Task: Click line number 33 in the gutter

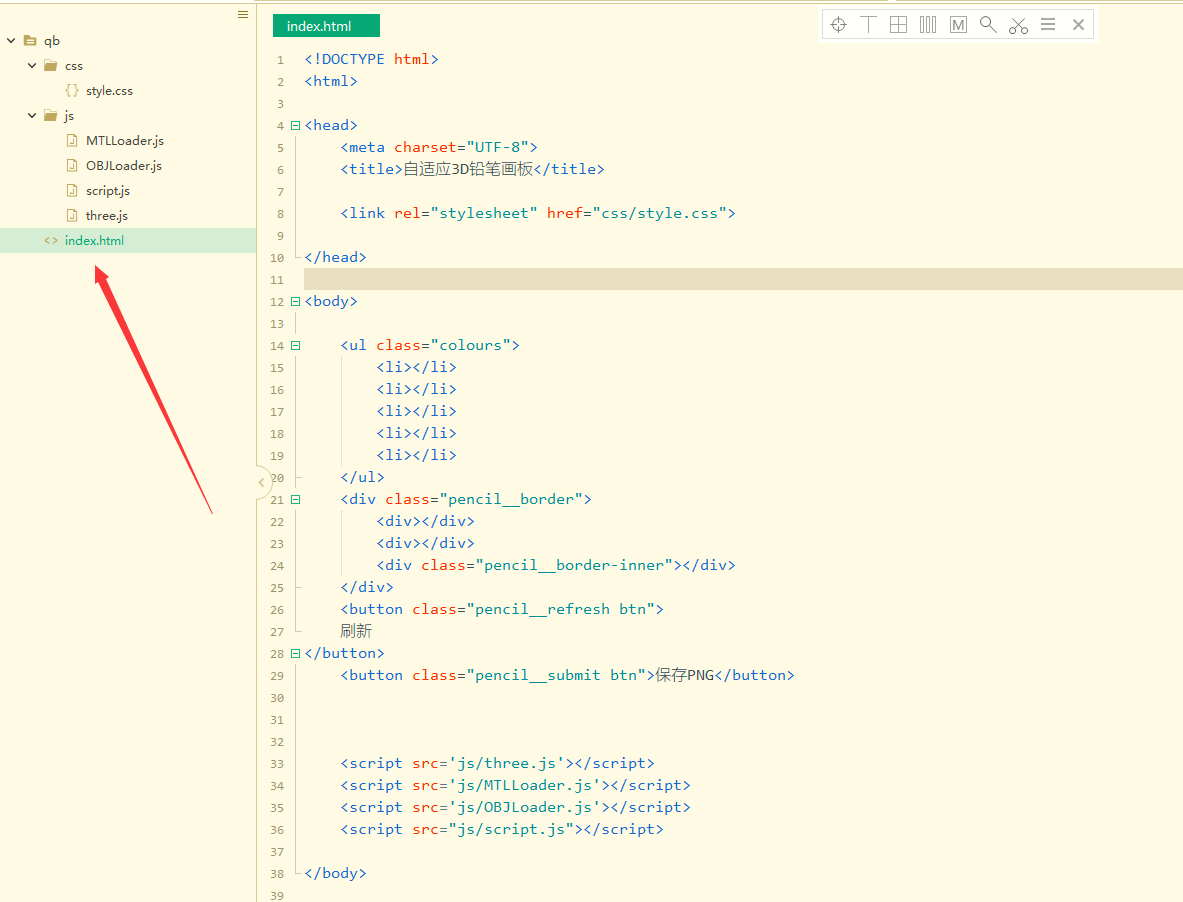Action: [x=277, y=764]
